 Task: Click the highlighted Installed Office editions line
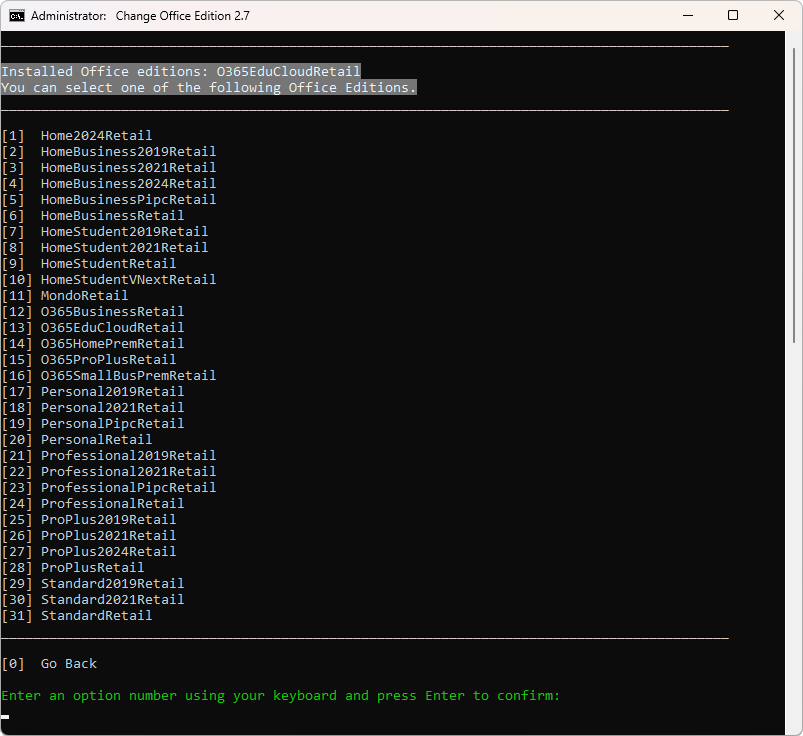(x=180, y=72)
